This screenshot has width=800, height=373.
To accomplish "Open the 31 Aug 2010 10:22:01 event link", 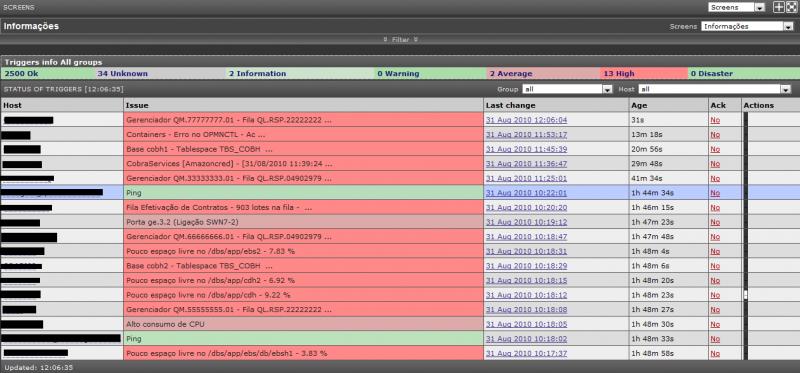I will [526, 193].
